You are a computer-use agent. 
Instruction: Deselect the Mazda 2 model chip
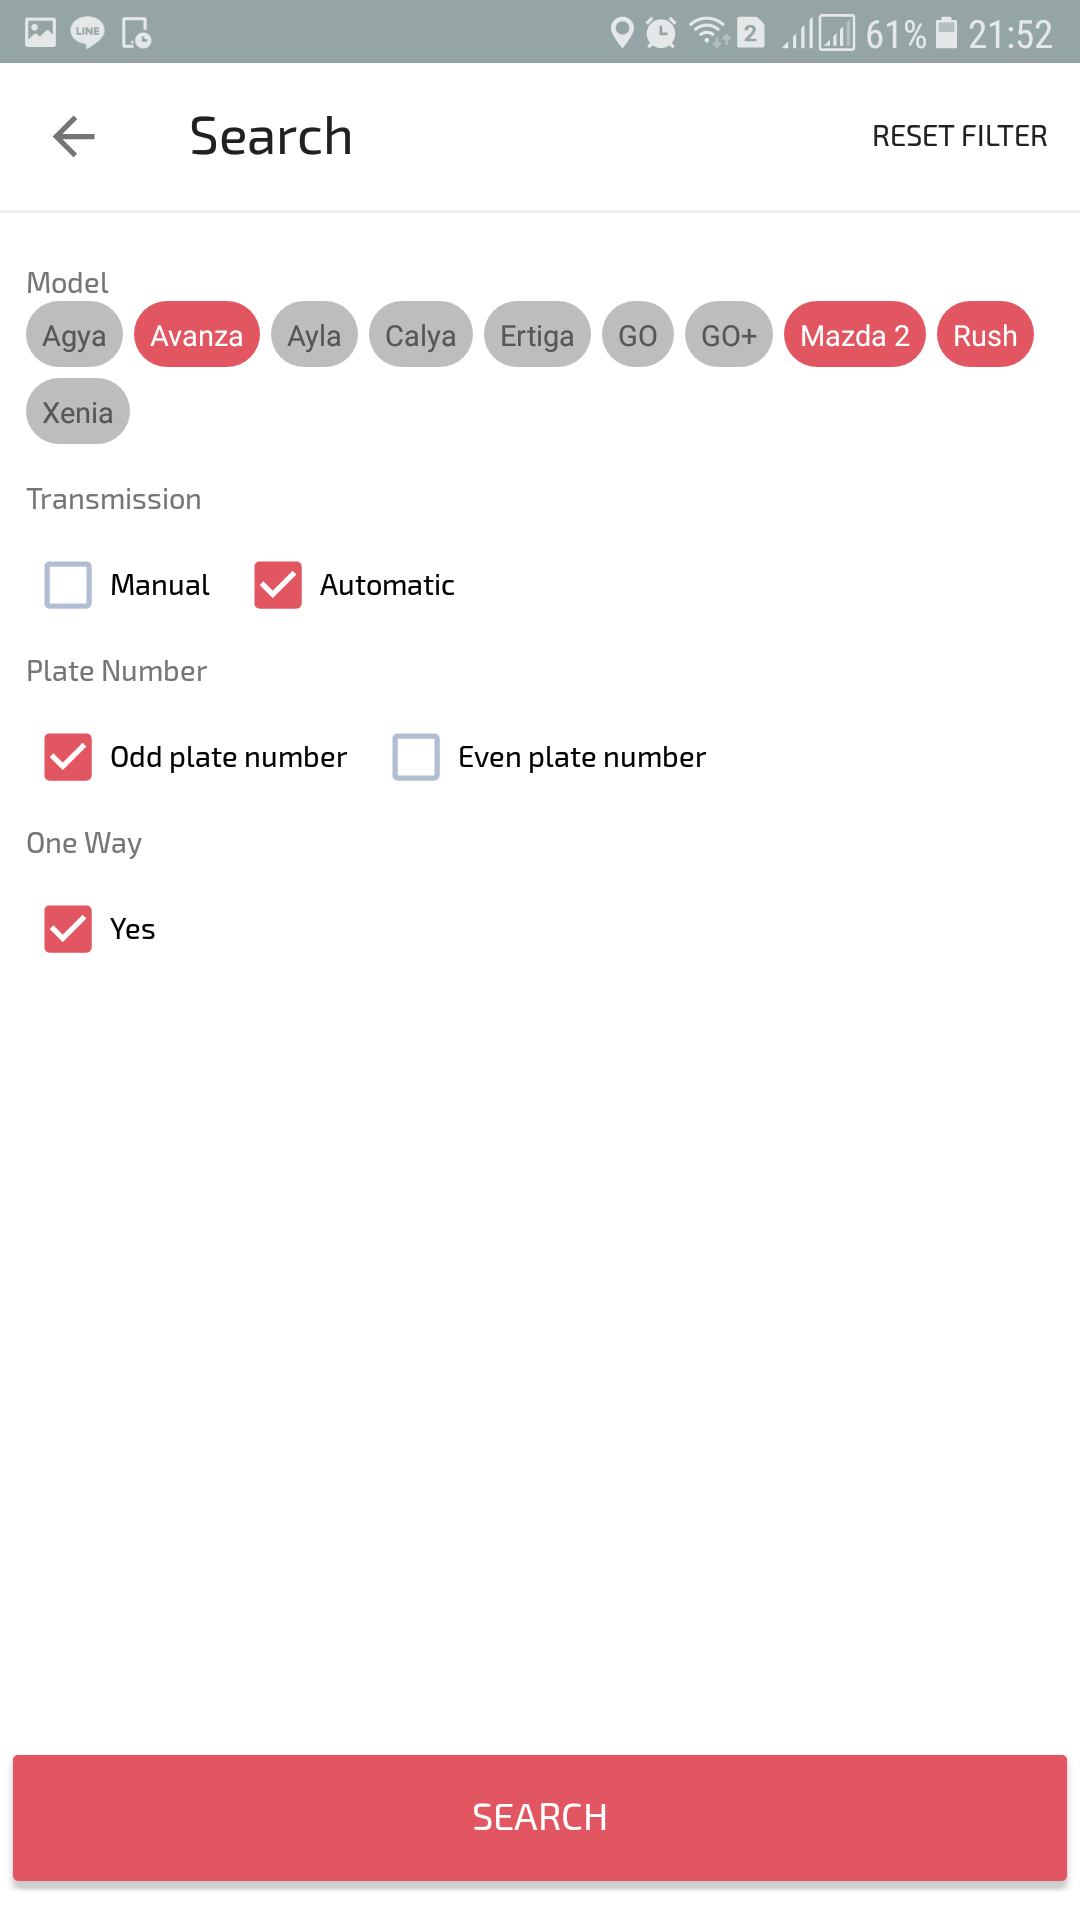(855, 335)
